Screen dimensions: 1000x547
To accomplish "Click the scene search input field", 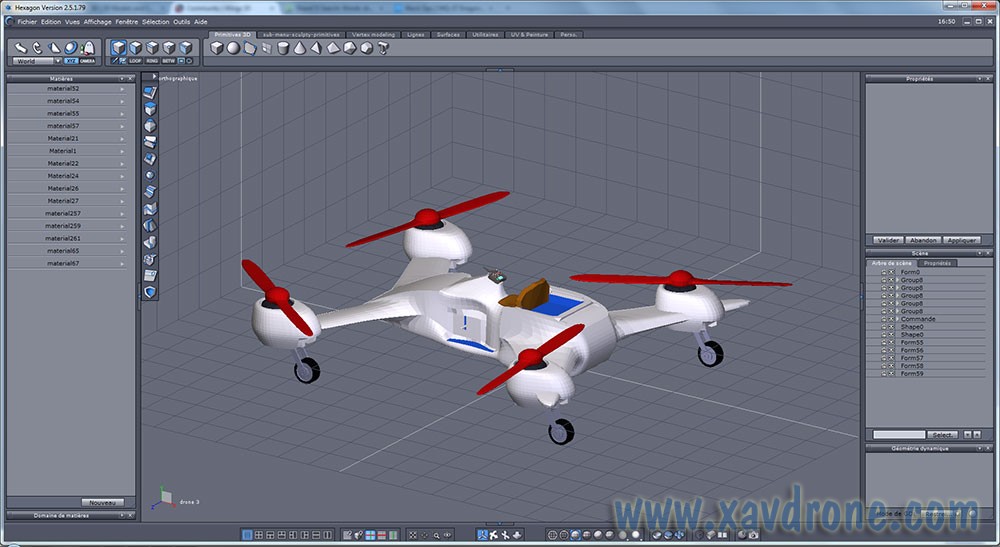I will pos(898,435).
